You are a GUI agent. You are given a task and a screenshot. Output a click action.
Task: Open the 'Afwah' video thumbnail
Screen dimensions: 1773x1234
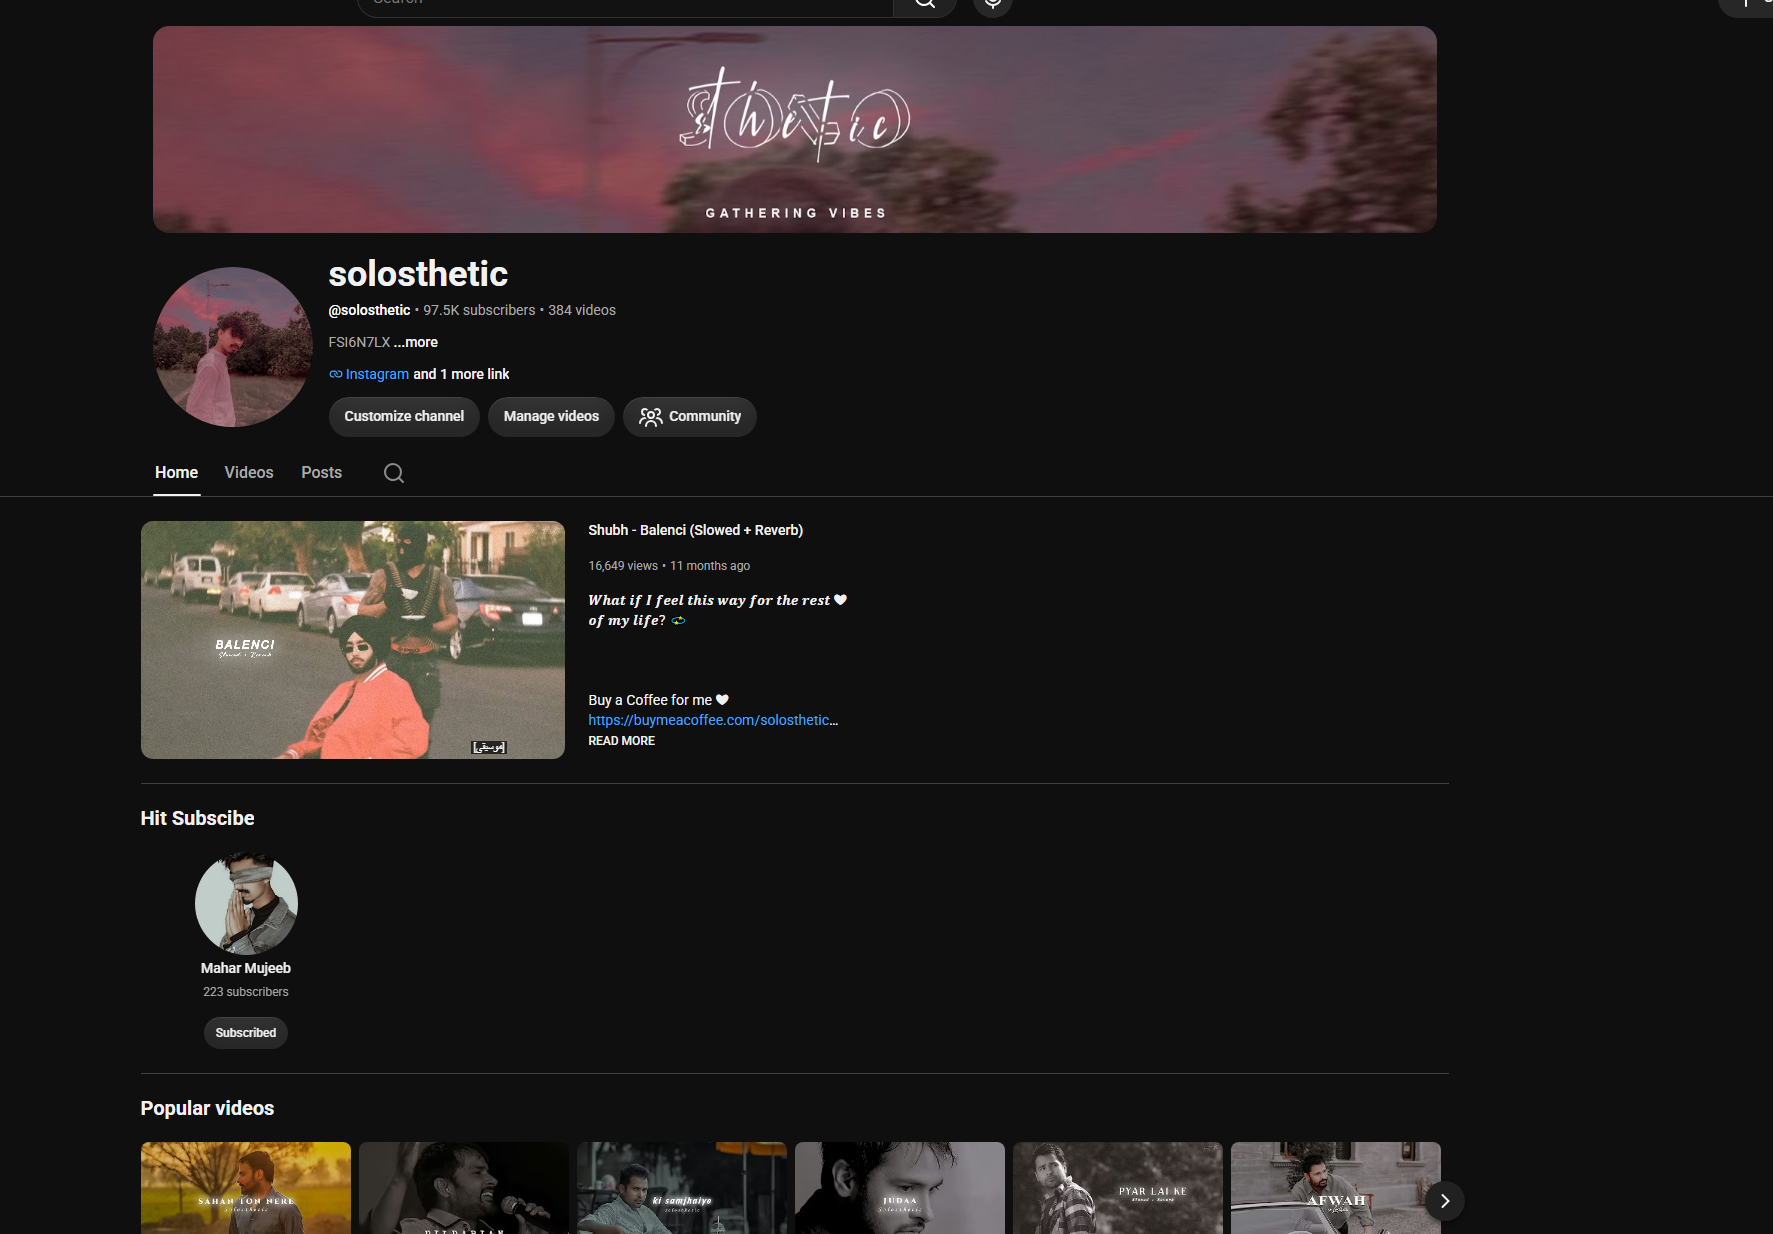coord(1336,1188)
